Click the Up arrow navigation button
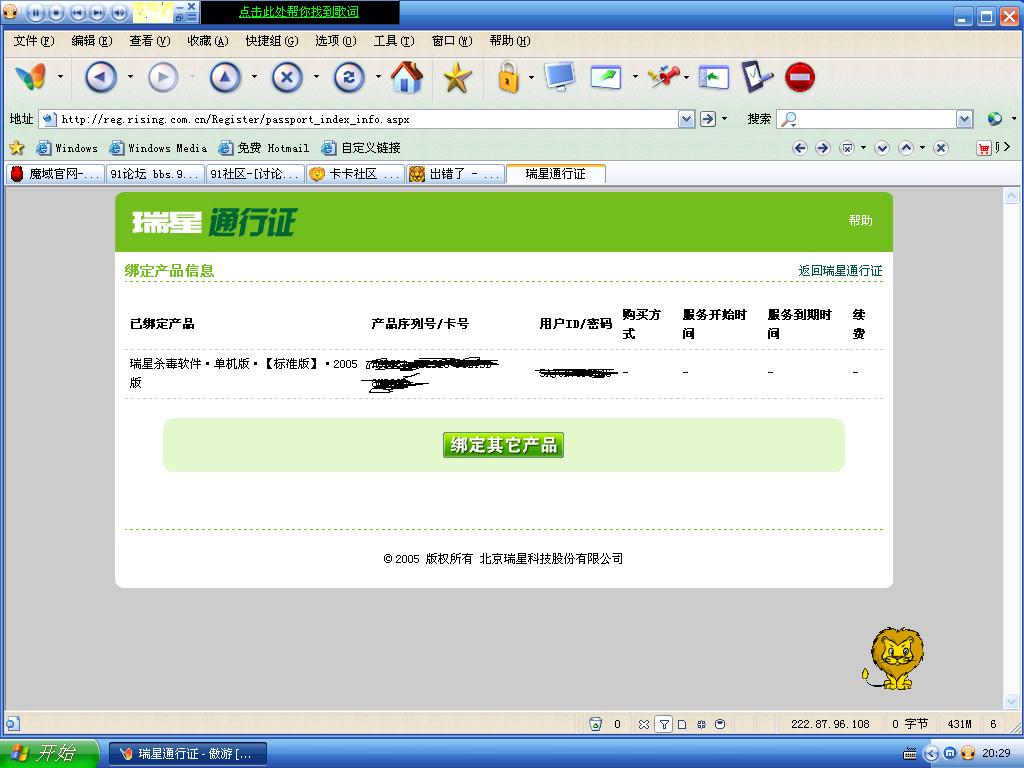The width and height of the screenshot is (1024, 768). [225, 77]
